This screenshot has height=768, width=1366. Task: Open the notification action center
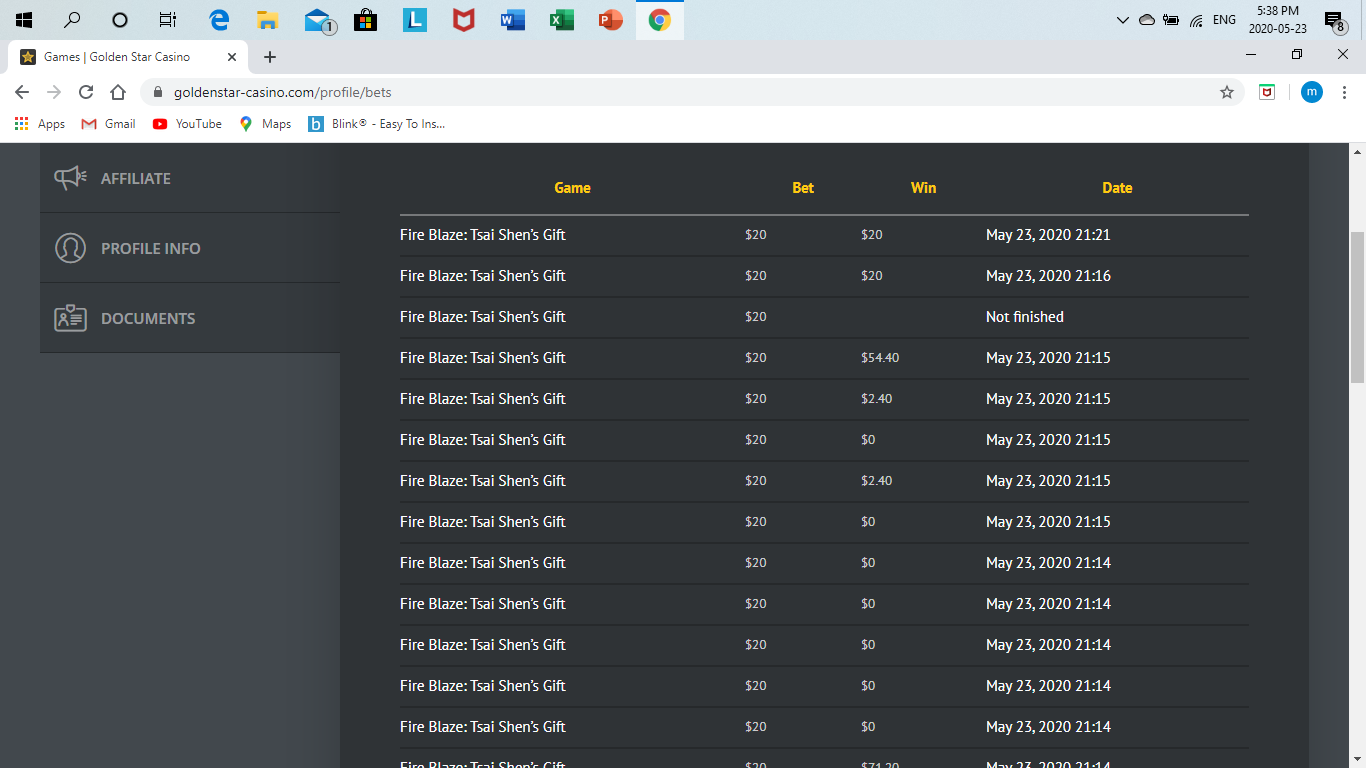click(1334, 20)
